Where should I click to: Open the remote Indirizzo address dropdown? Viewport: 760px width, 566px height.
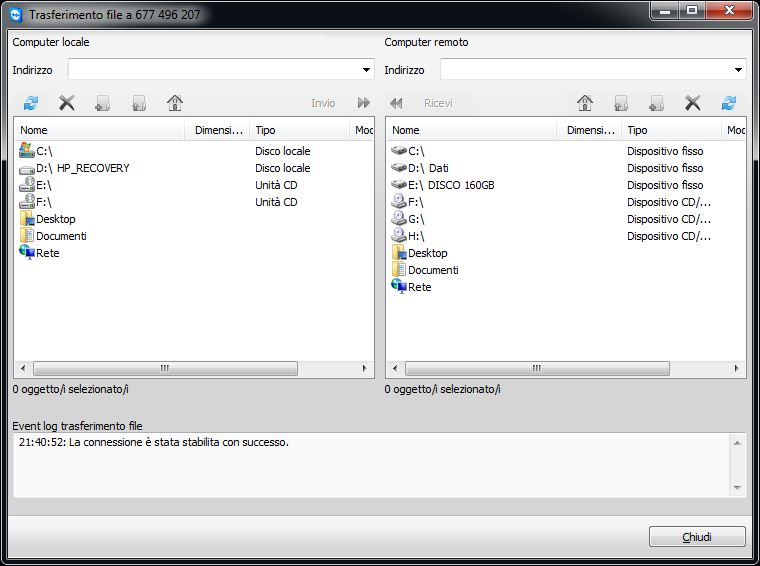[738, 70]
